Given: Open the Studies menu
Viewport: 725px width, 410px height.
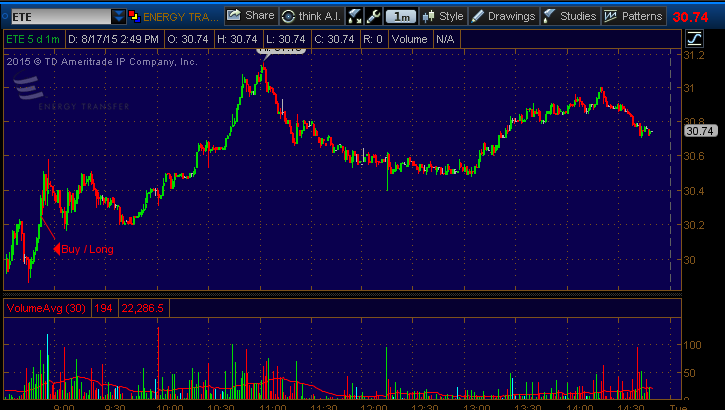Looking at the screenshot, I should 571,16.
